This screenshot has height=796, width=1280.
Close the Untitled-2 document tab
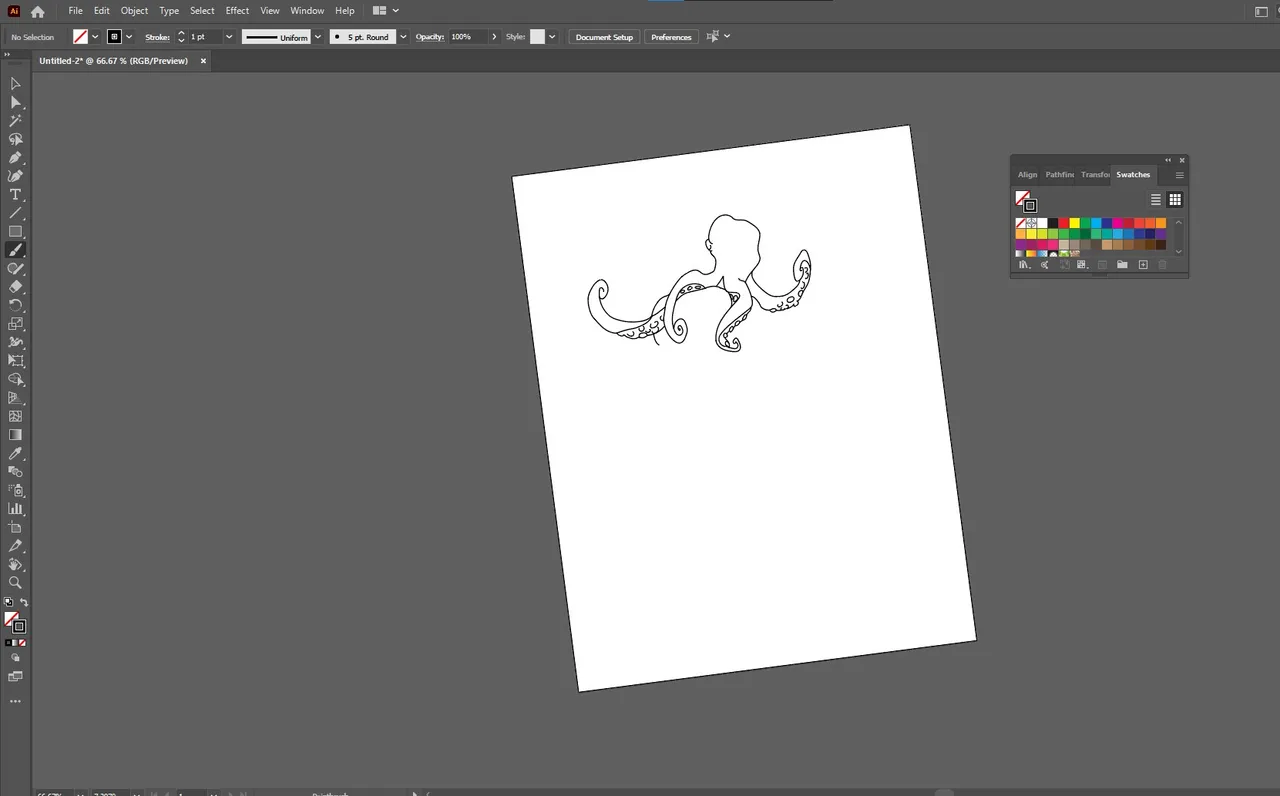tap(203, 61)
